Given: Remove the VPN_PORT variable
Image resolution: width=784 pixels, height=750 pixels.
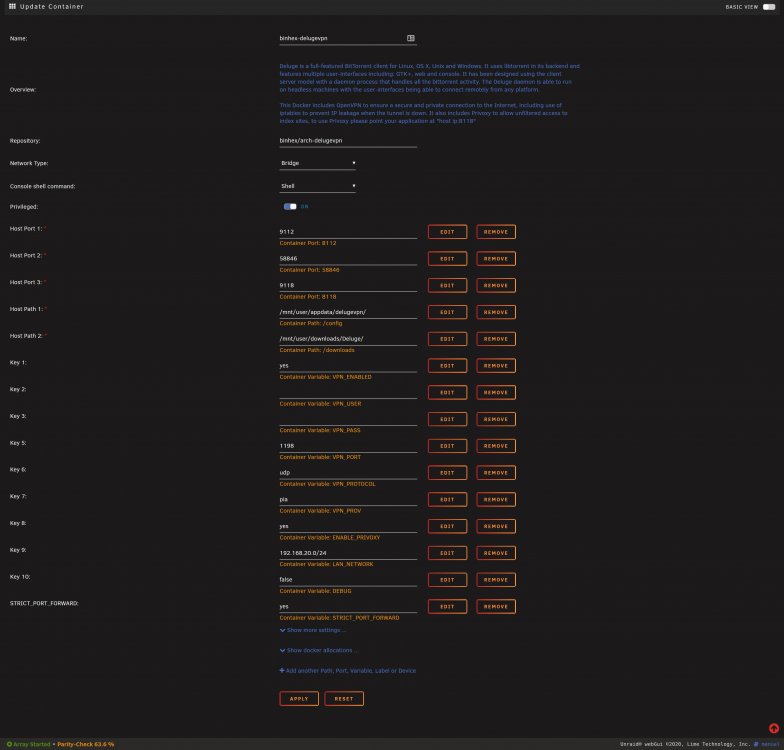Looking at the screenshot, I should (496, 446).
